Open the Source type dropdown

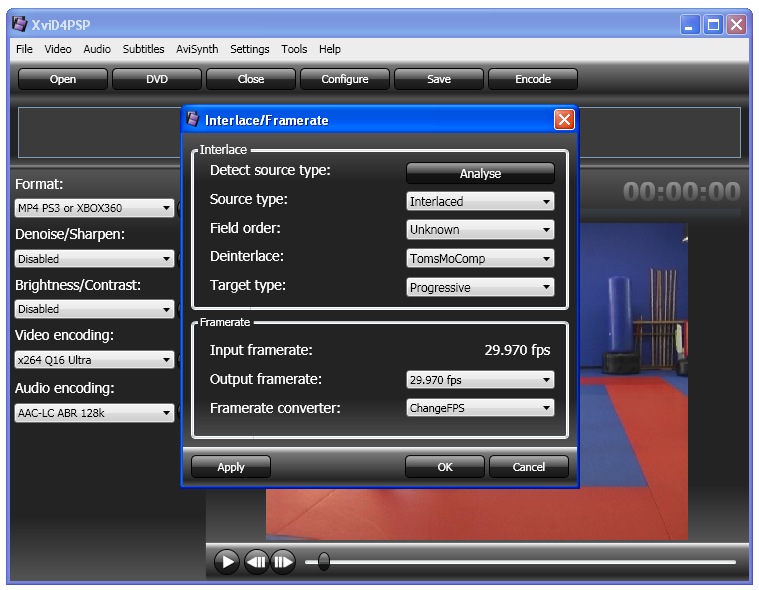coord(480,201)
